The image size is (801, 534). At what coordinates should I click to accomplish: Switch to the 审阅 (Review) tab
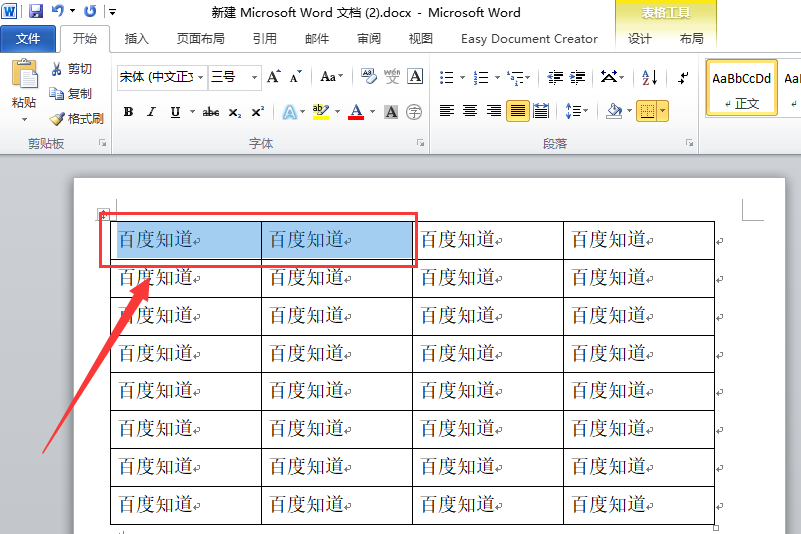point(368,39)
